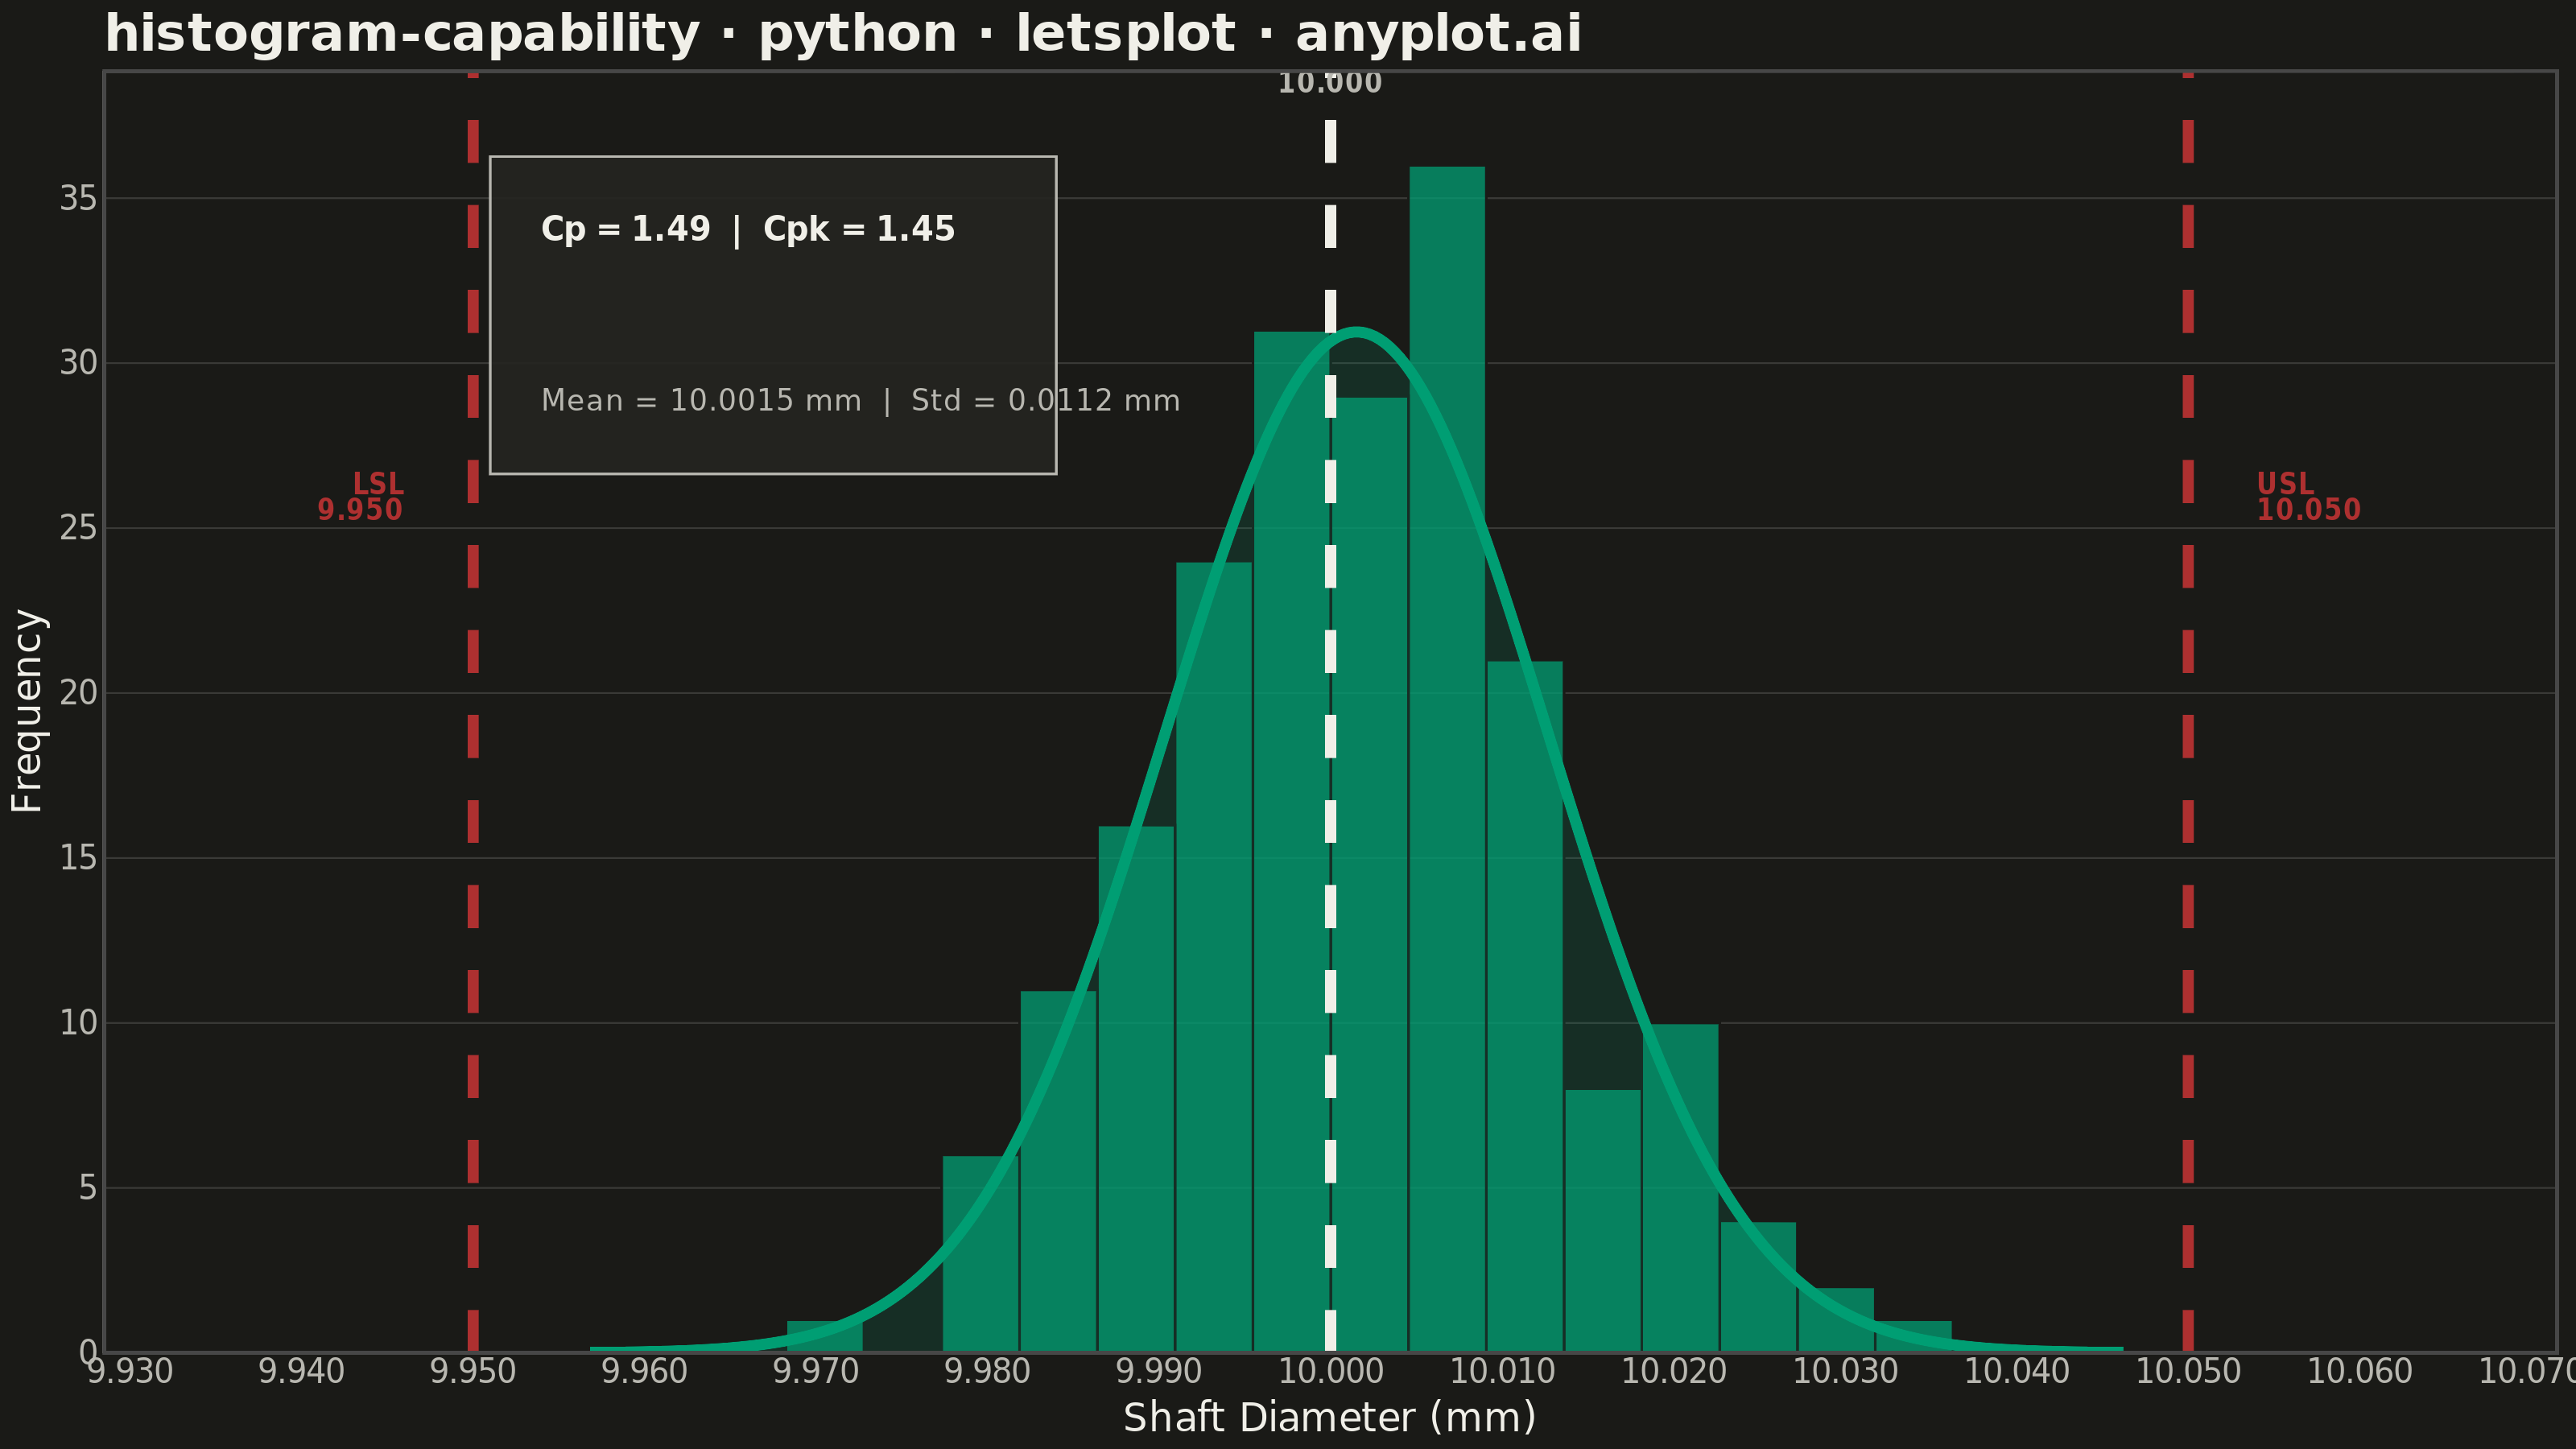The width and height of the screenshot is (2576, 1449).
Task: Click the 9.940 x-axis tick label
Action: click(x=302, y=1372)
